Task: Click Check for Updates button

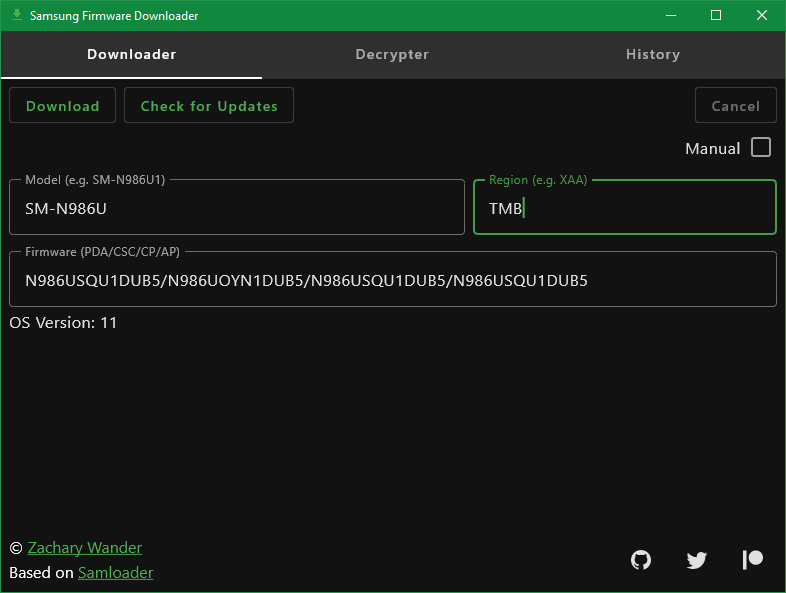Action: [209, 106]
